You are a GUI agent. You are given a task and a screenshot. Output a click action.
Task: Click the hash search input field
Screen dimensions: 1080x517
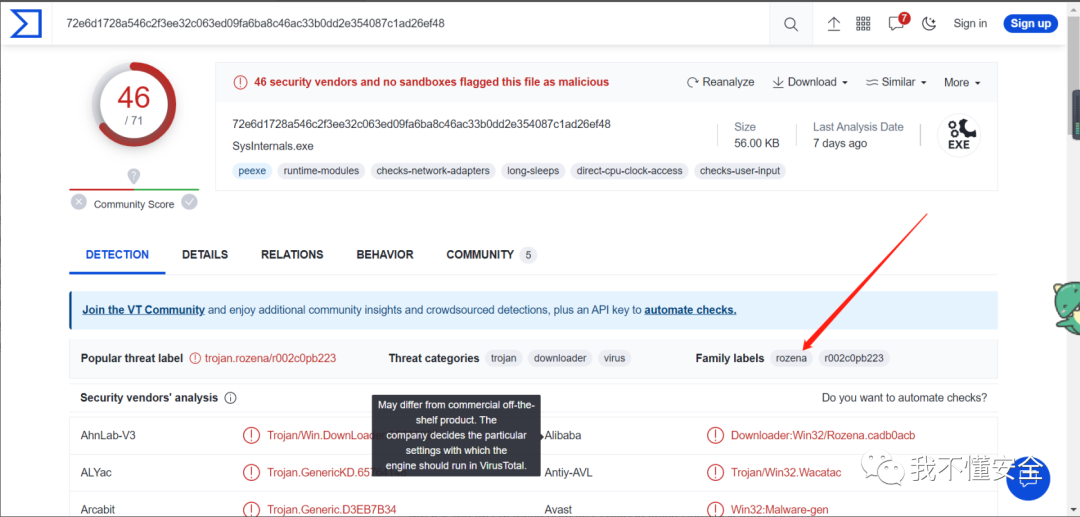[413, 23]
